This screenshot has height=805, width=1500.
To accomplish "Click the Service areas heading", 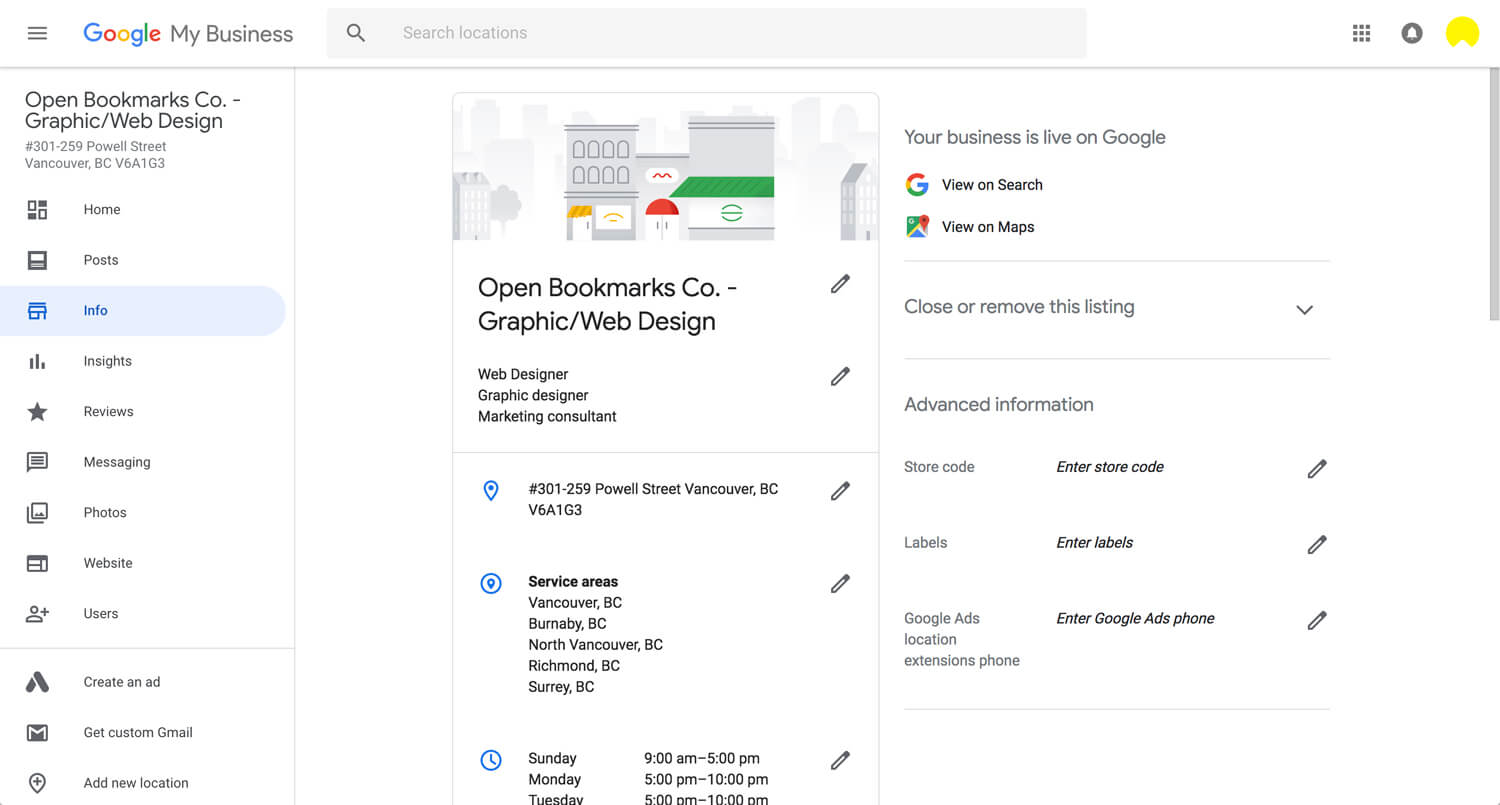I will 573,581.
